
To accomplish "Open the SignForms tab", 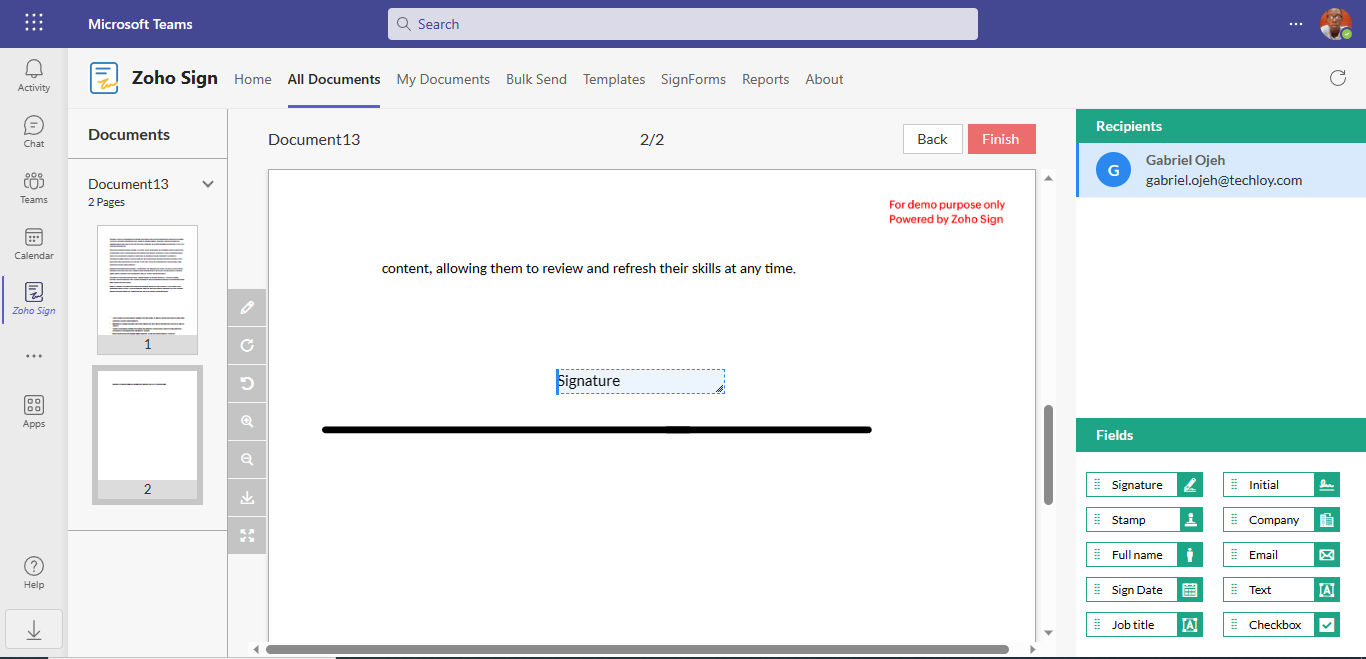I will pos(693,79).
